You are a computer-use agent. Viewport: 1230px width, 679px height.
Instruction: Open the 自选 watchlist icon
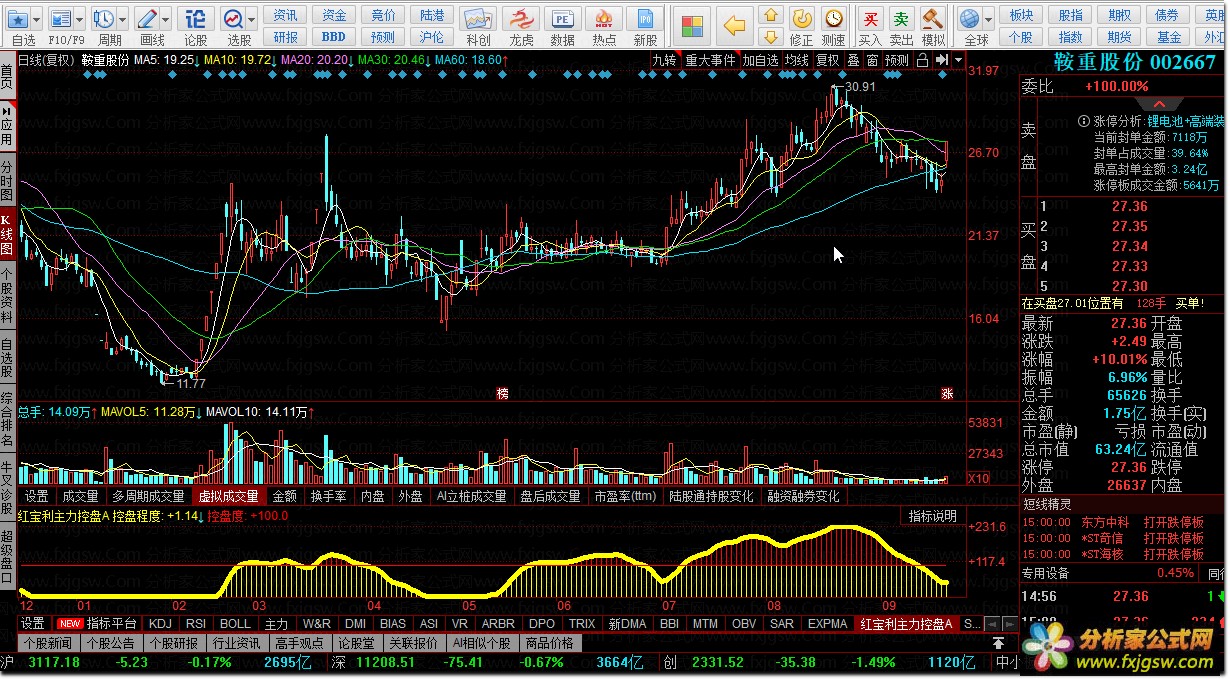(x=17, y=17)
